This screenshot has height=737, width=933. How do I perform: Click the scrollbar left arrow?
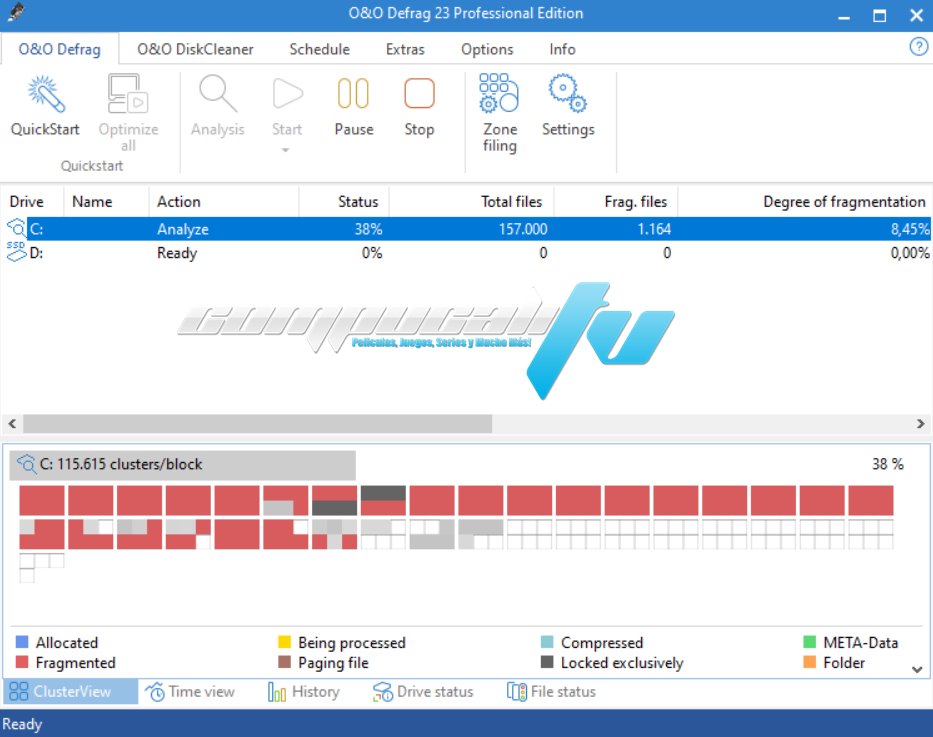(12, 424)
